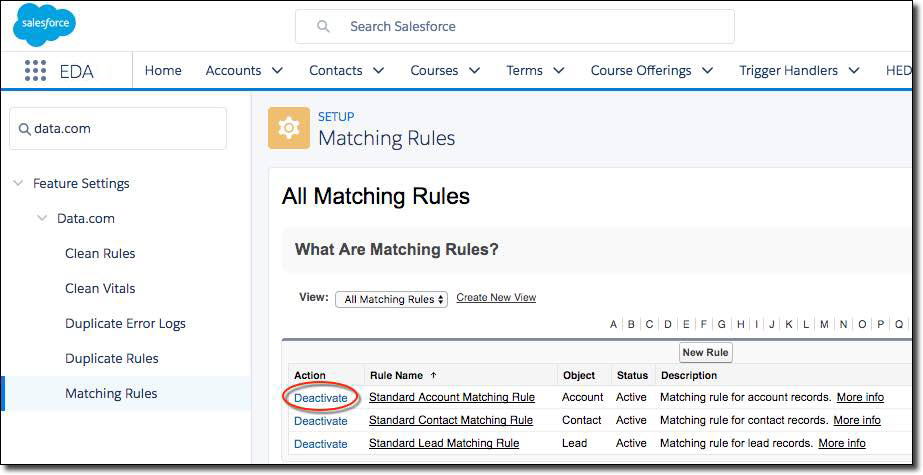
Task: Click the Setup gear icon beside Matching Rules
Action: tap(288, 128)
